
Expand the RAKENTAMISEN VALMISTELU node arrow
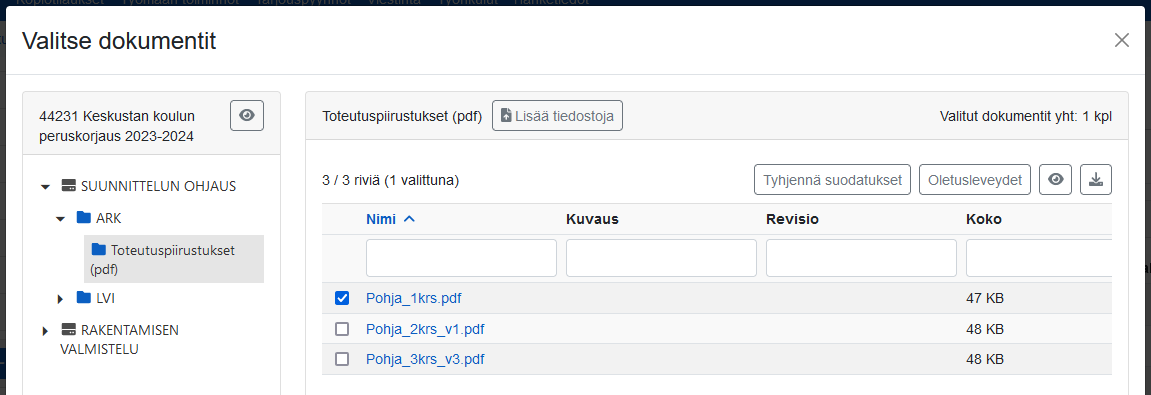pos(46,331)
